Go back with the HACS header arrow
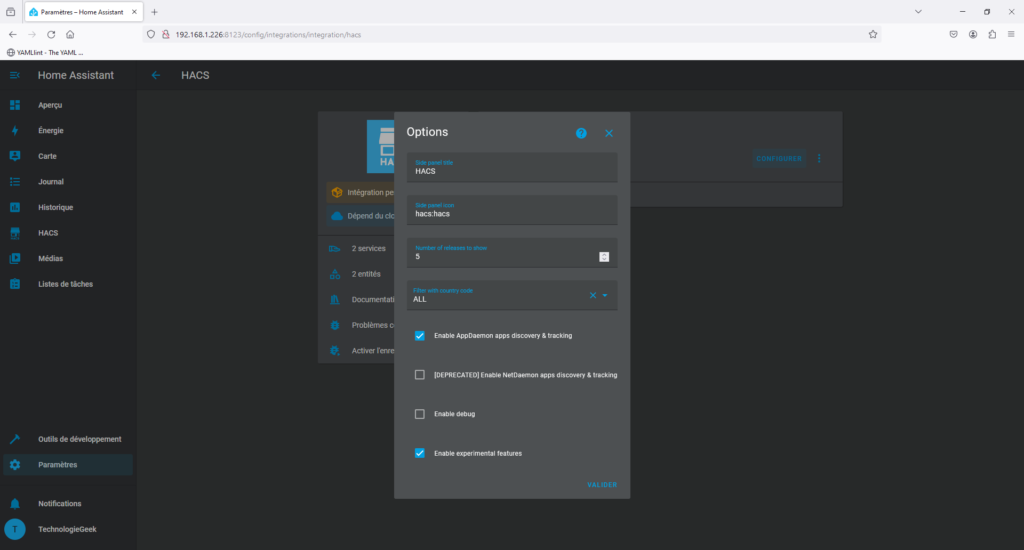Image resolution: width=1024 pixels, height=550 pixels. [x=155, y=75]
